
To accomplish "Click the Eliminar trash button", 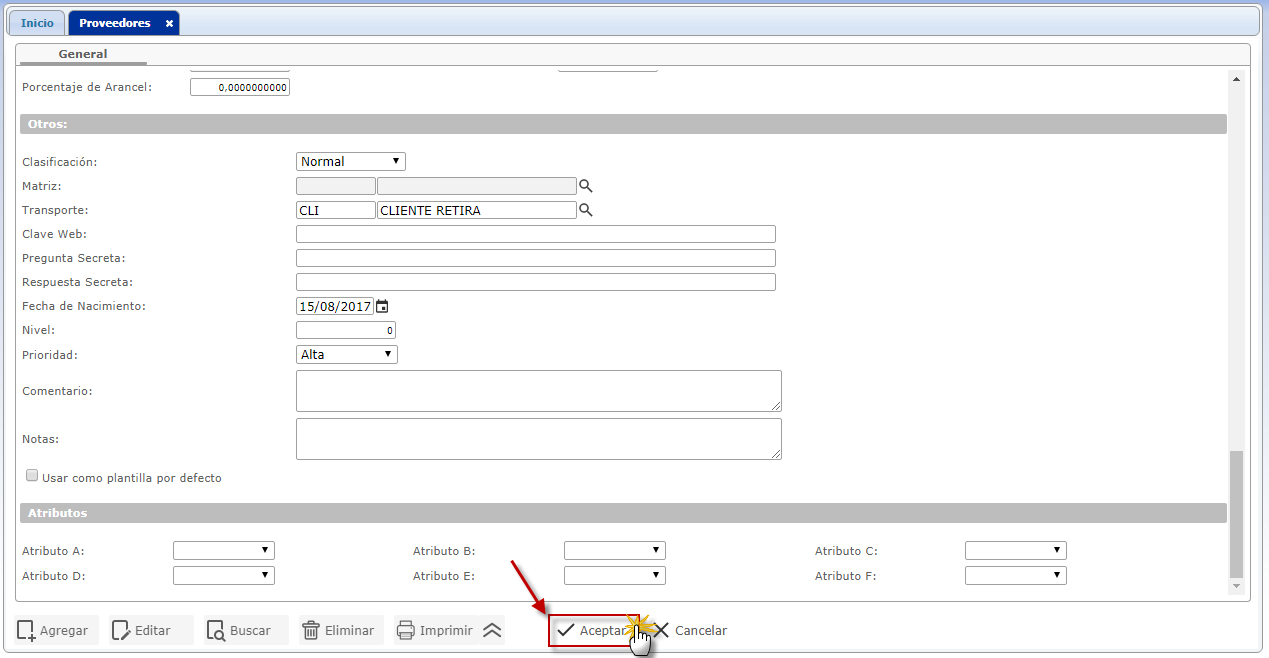I will tap(340, 630).
